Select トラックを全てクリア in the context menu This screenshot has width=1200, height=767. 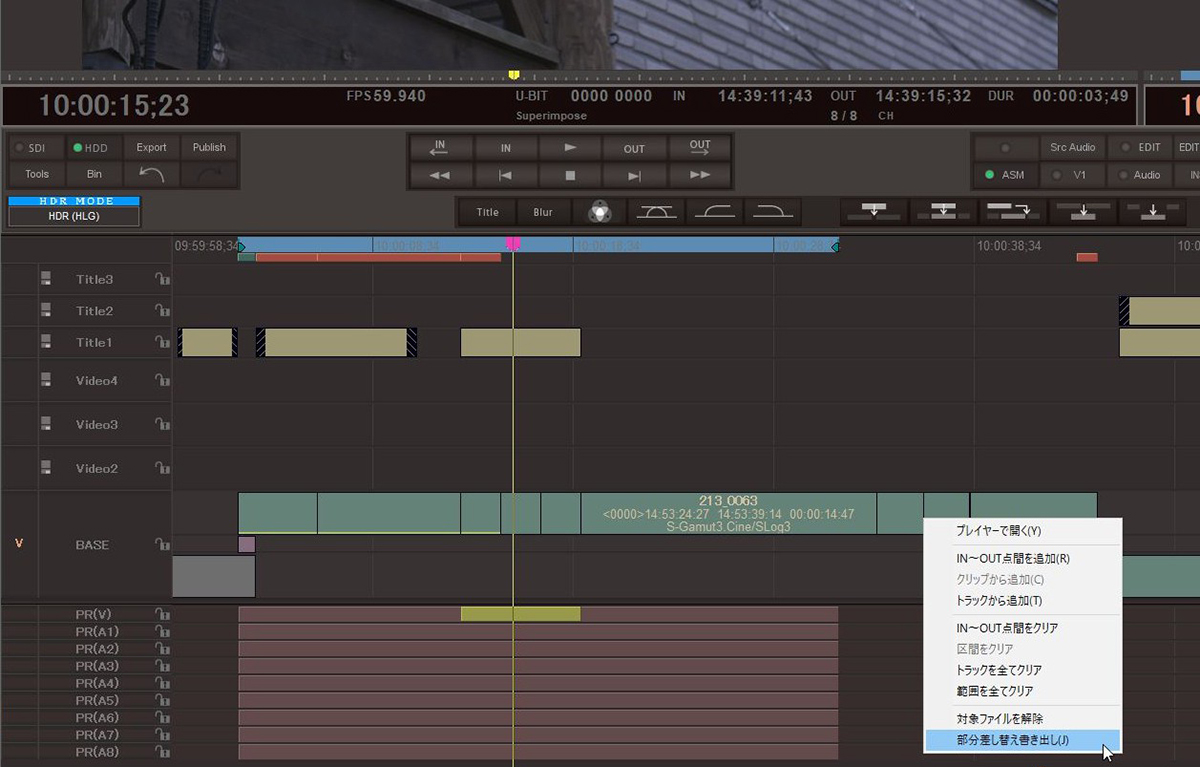click(998, 670)
